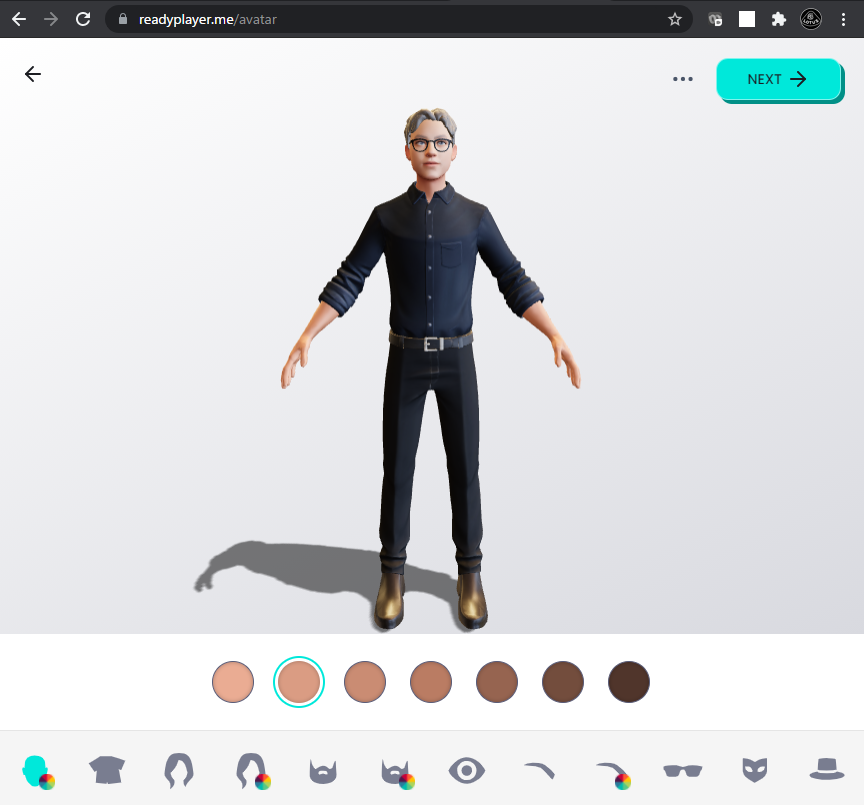Open the beard color category
This screenshot has width=864, height=805.
396,771
